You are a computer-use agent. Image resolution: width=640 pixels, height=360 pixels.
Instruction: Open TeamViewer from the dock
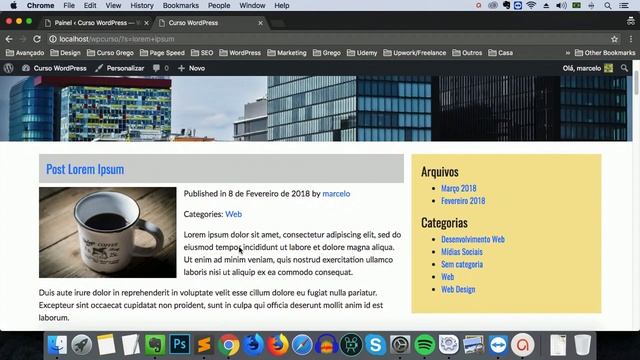tap(498, 345)
